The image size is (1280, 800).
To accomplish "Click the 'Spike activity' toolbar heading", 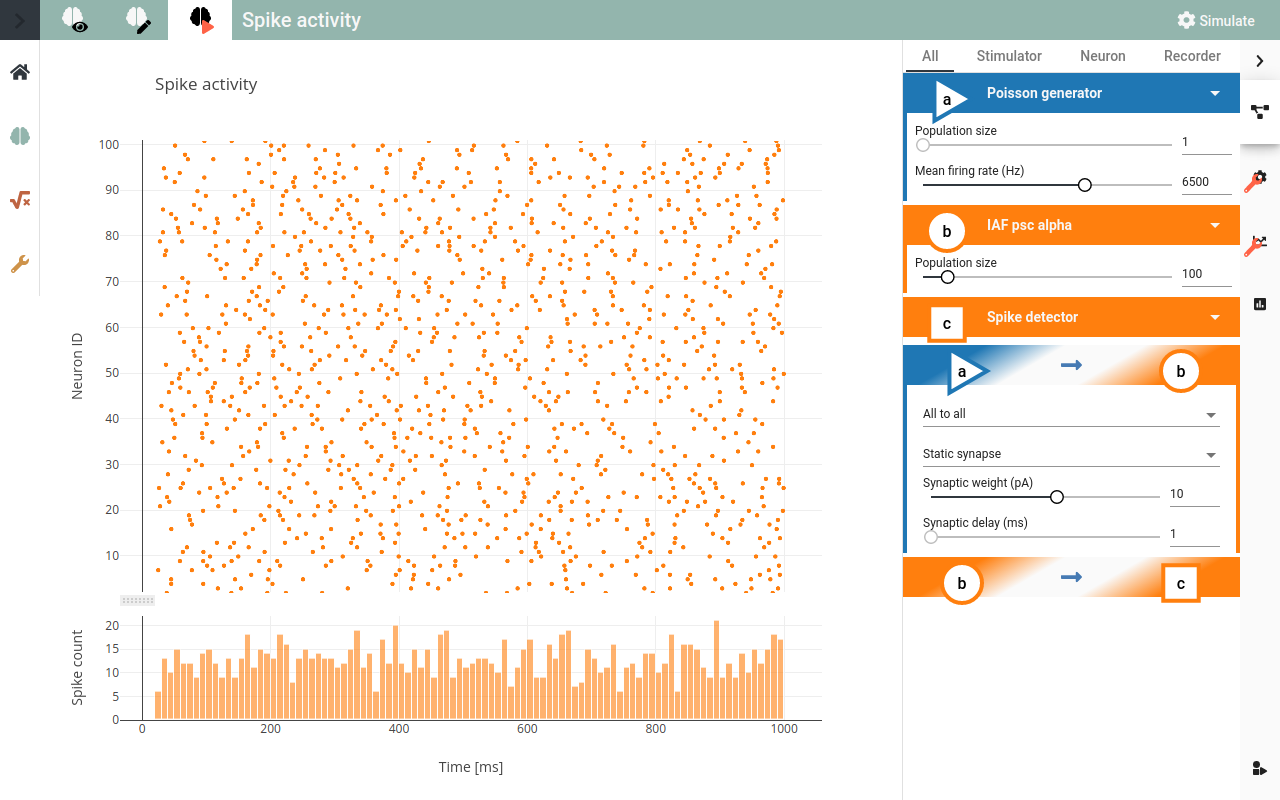I will point(301,20).
